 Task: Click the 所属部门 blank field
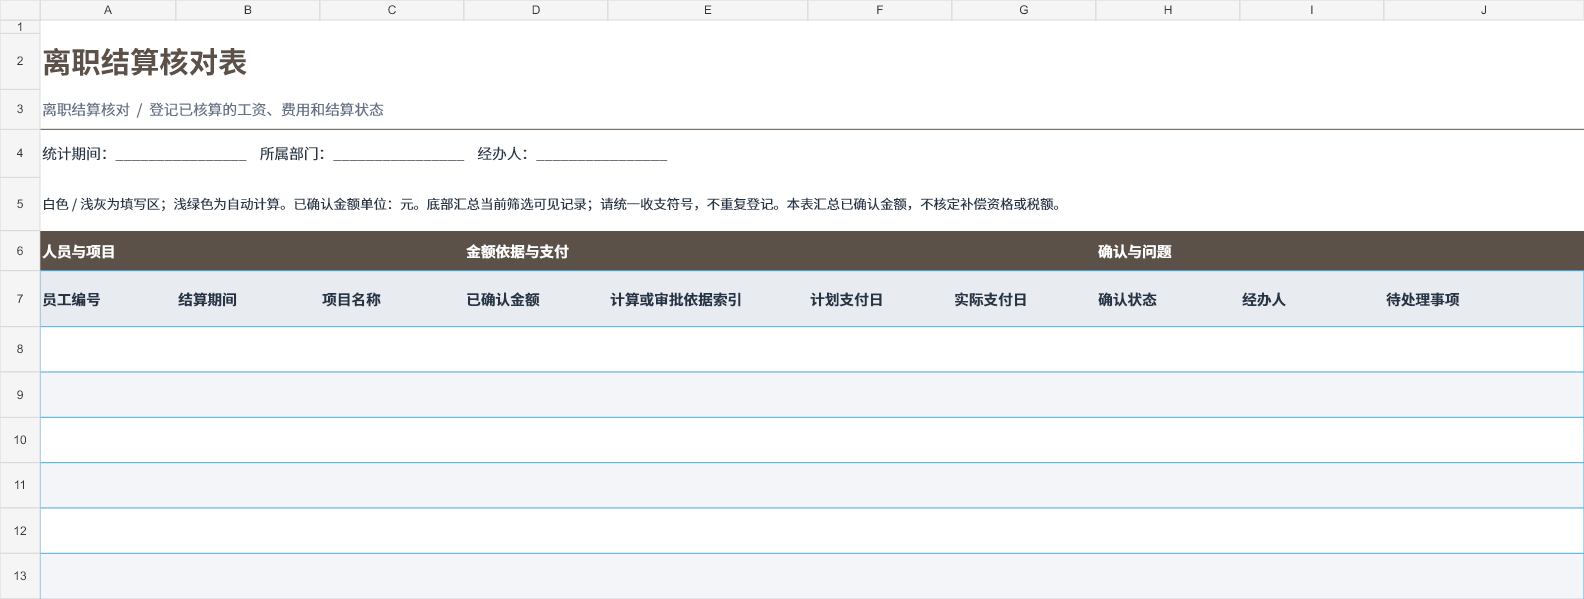[399, 154]
